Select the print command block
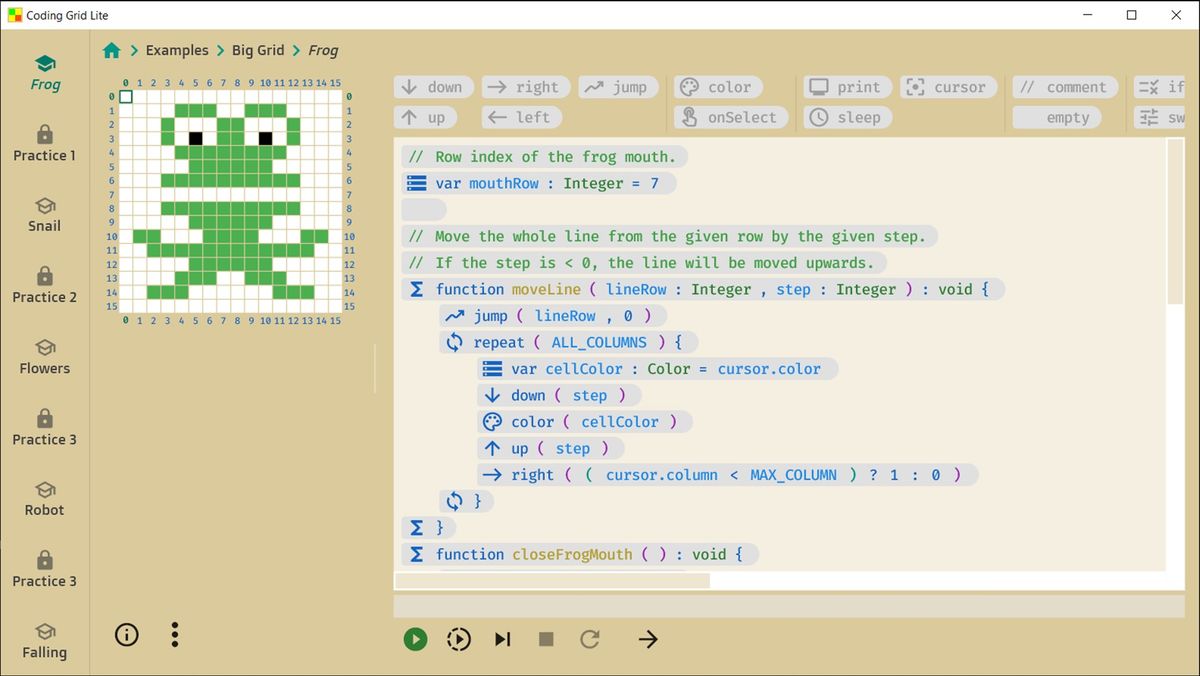 coord(847,87)
